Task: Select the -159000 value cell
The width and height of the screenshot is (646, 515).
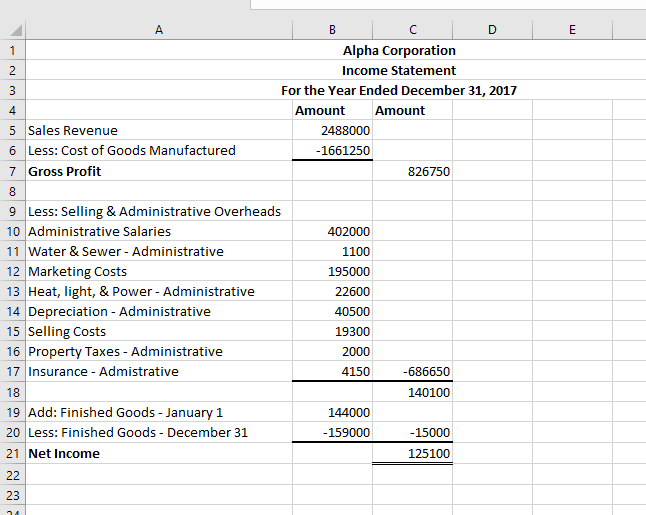Action: coord(332,432)
